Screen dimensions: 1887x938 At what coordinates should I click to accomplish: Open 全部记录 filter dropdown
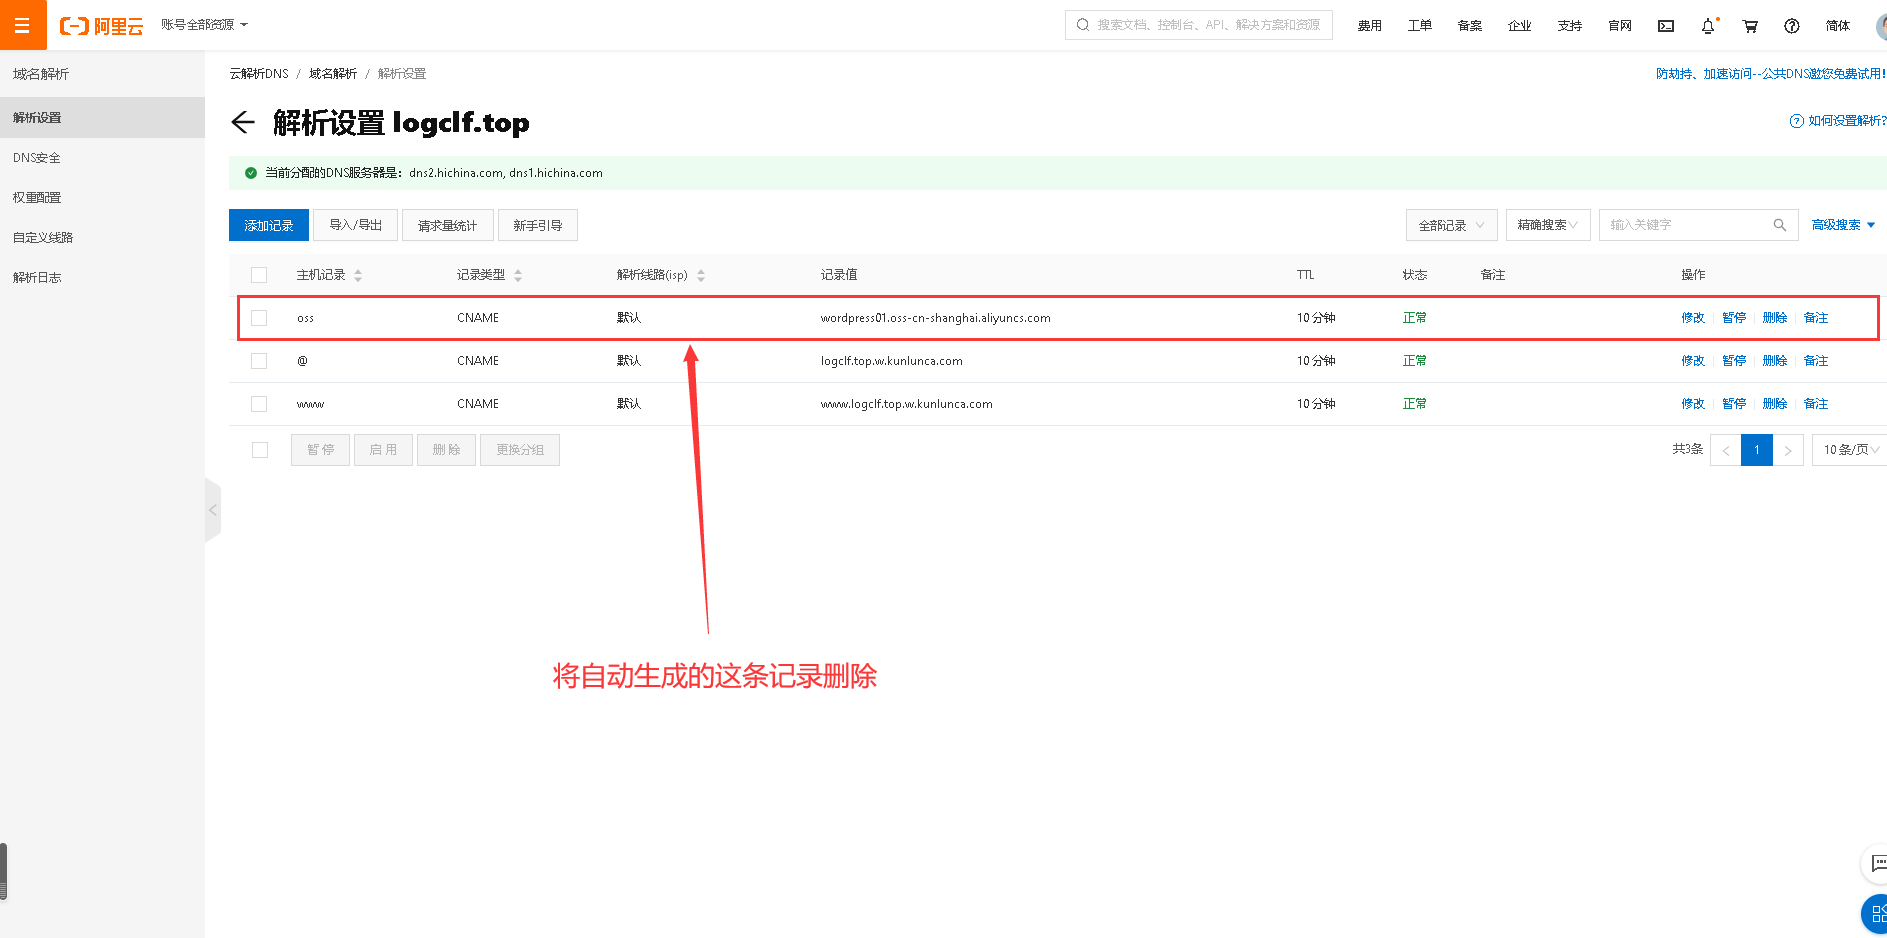(x=1451, y=225)
